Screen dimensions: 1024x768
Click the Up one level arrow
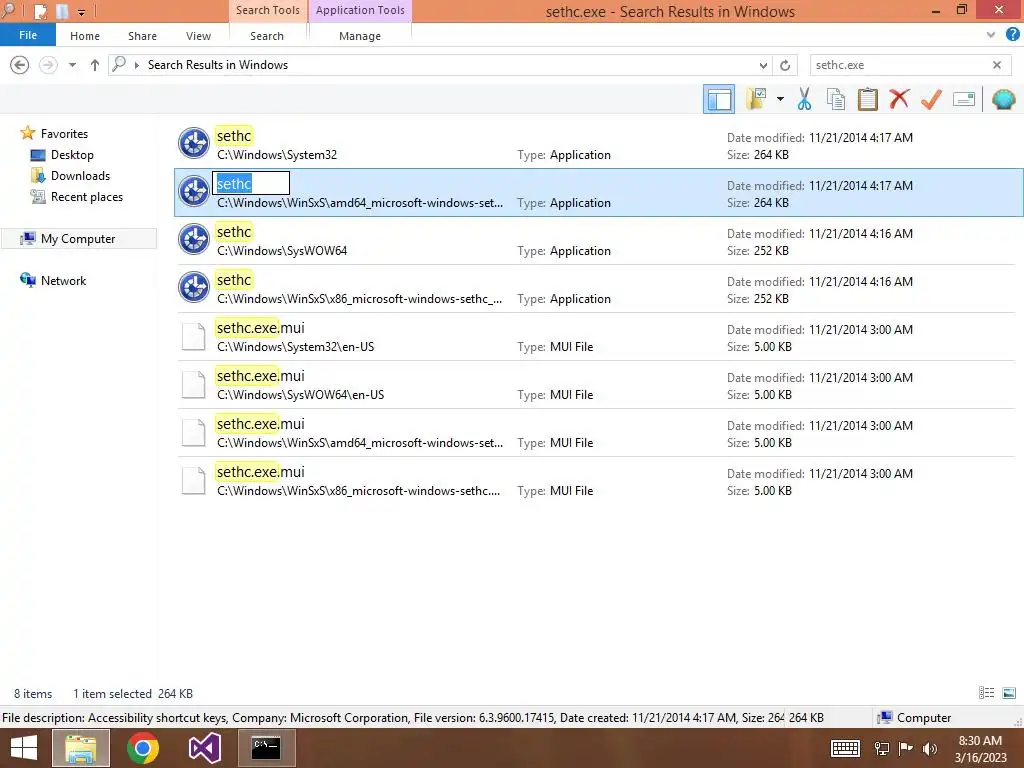tap(95, 65)
